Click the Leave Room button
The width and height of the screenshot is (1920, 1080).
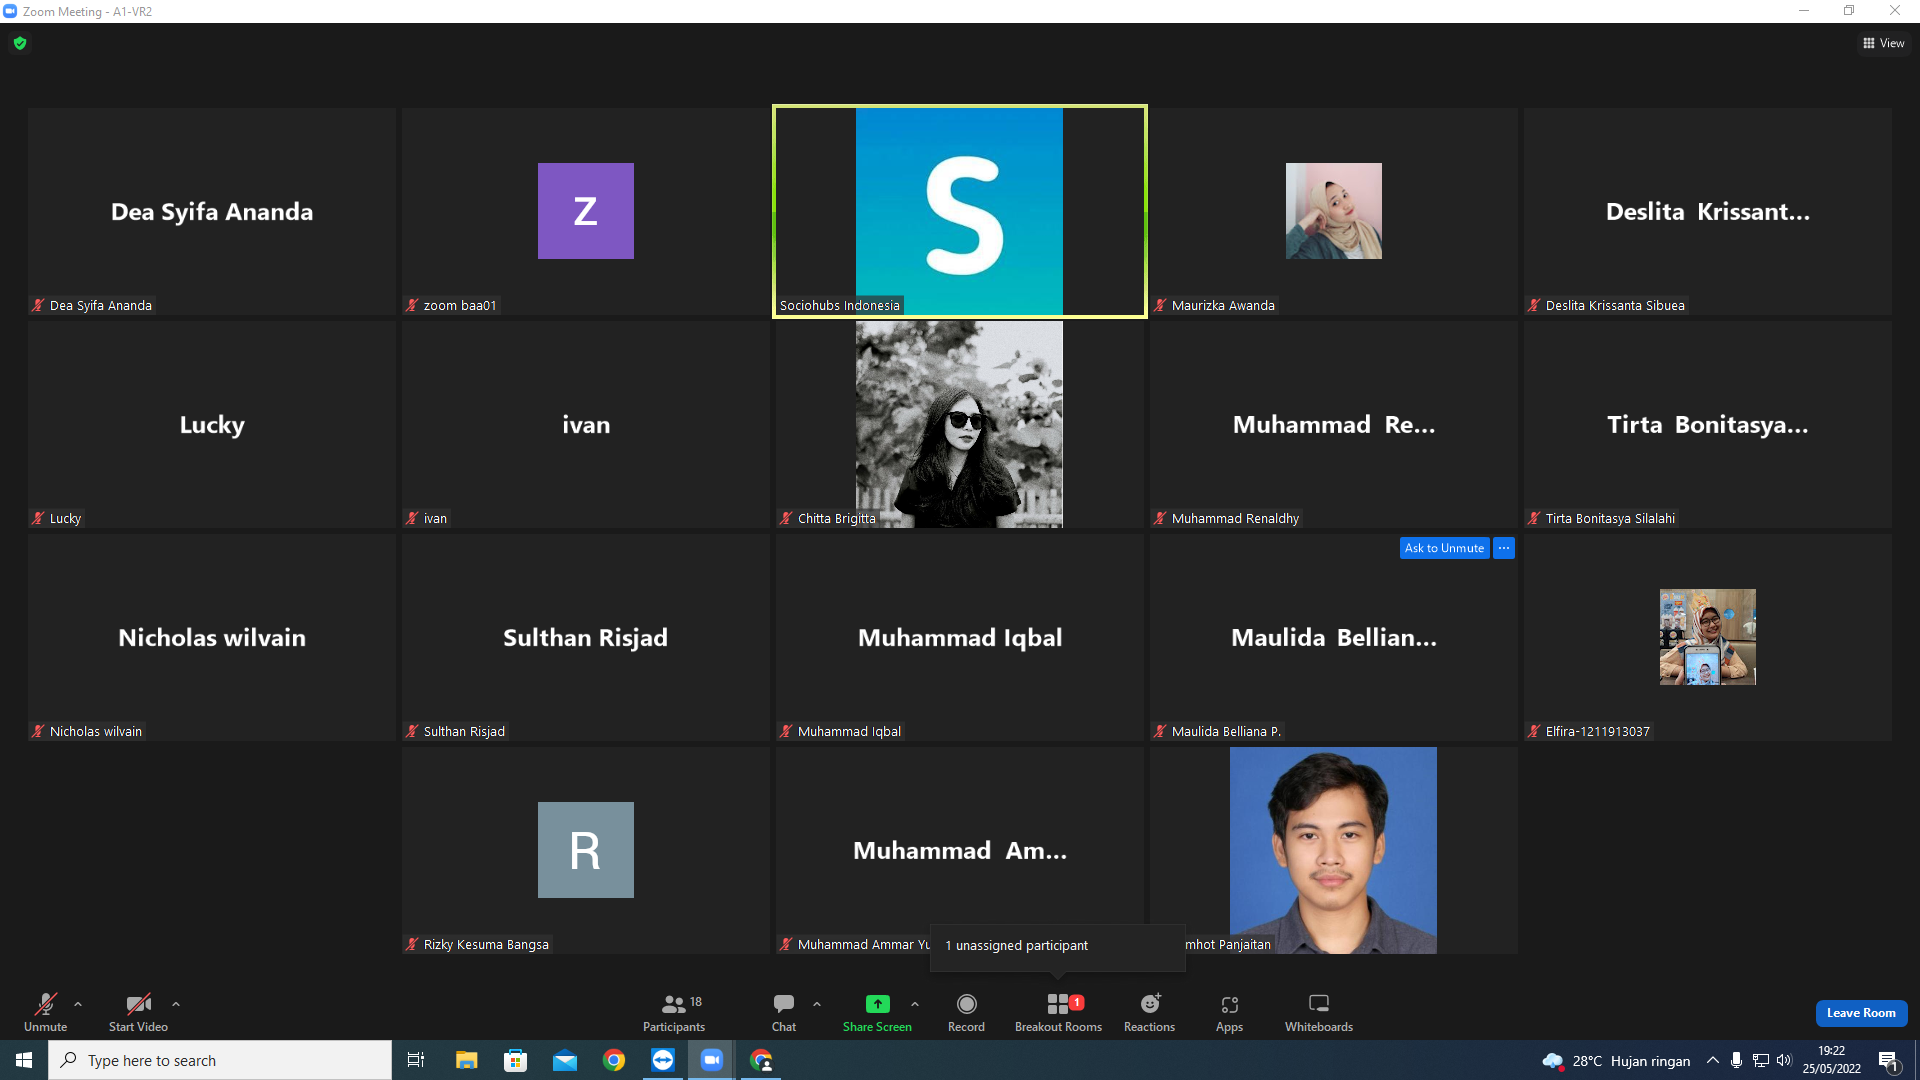pos(1861,1013)
